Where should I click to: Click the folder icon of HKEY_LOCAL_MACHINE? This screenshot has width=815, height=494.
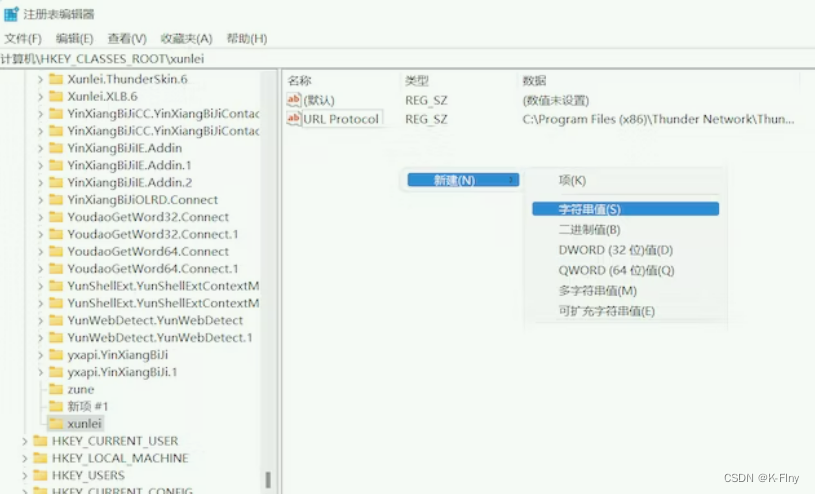[40, 458]
